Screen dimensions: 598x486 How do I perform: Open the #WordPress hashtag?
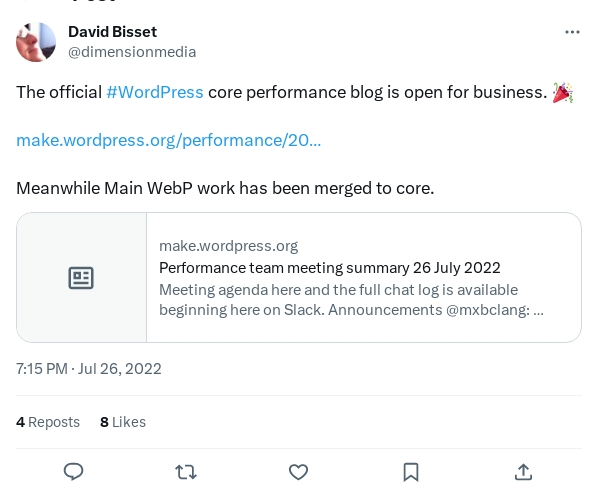click(x=155, y=92)
